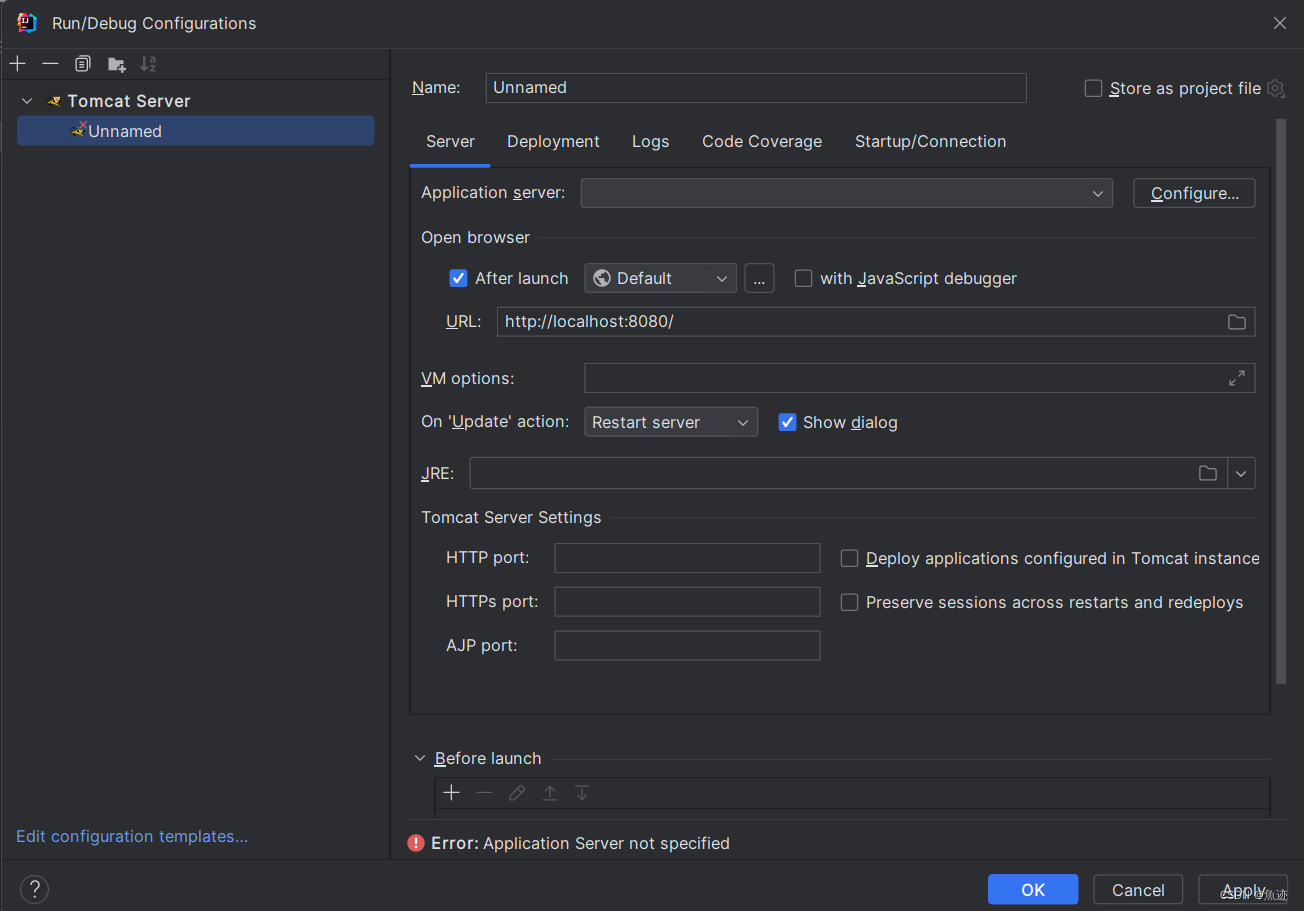Switch to the Server tab
The height and width of the screenshot is (911, 1304).
point(450,141)
